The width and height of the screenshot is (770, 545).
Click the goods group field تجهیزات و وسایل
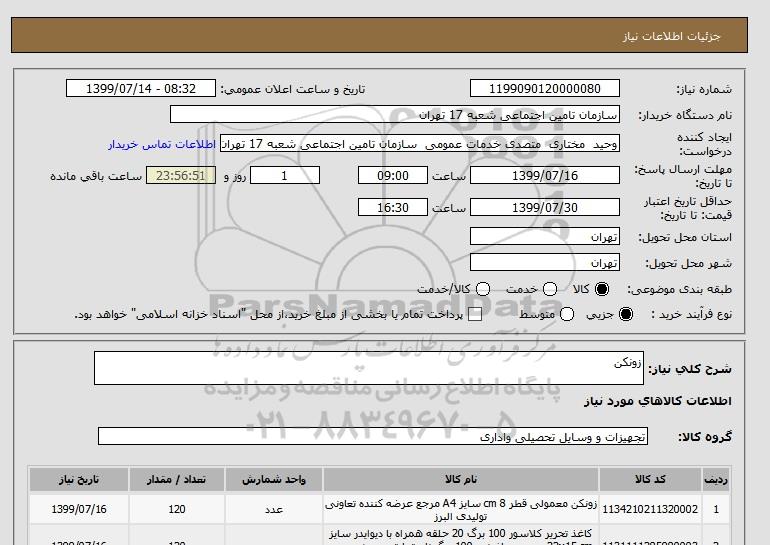373,436
